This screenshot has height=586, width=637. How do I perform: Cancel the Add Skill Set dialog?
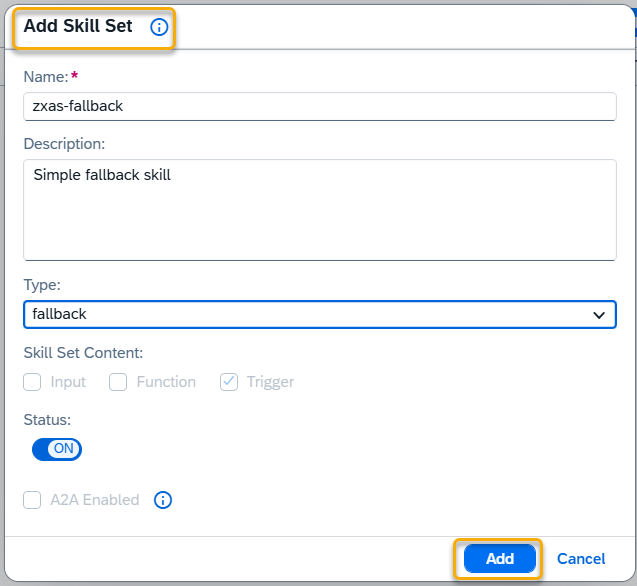click(x=581, y=559)
